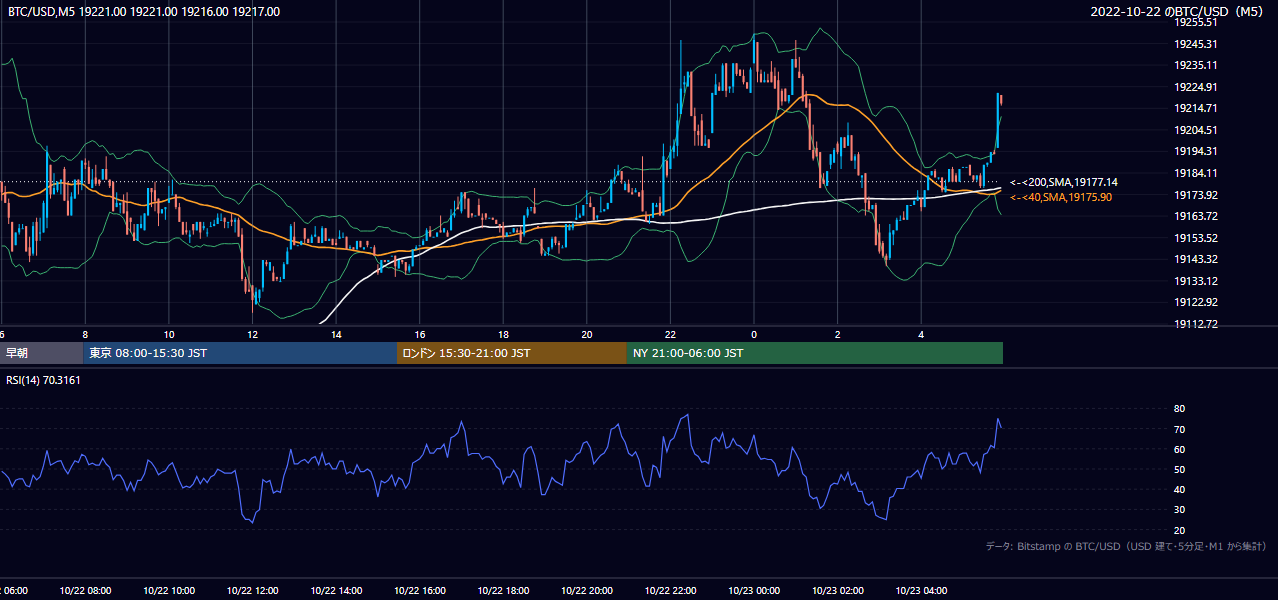This screenshot has width=1278, height=600.
Task: Click the RSI scale value 40
Action: 1180,489
